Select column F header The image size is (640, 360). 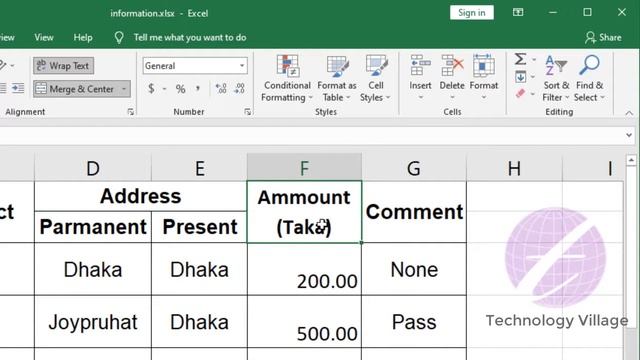(x=304, y=168)
